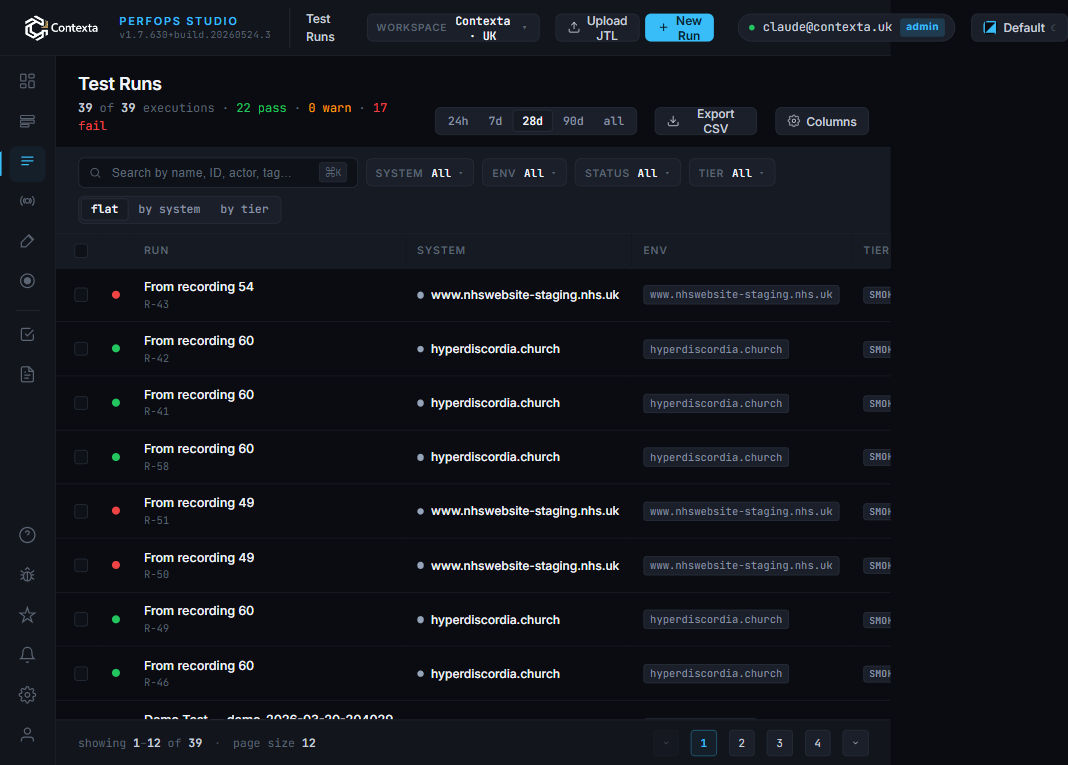Viewport: 1068px width, 765px height.
Task: Select the all time range tab
Action: [613, 121]
